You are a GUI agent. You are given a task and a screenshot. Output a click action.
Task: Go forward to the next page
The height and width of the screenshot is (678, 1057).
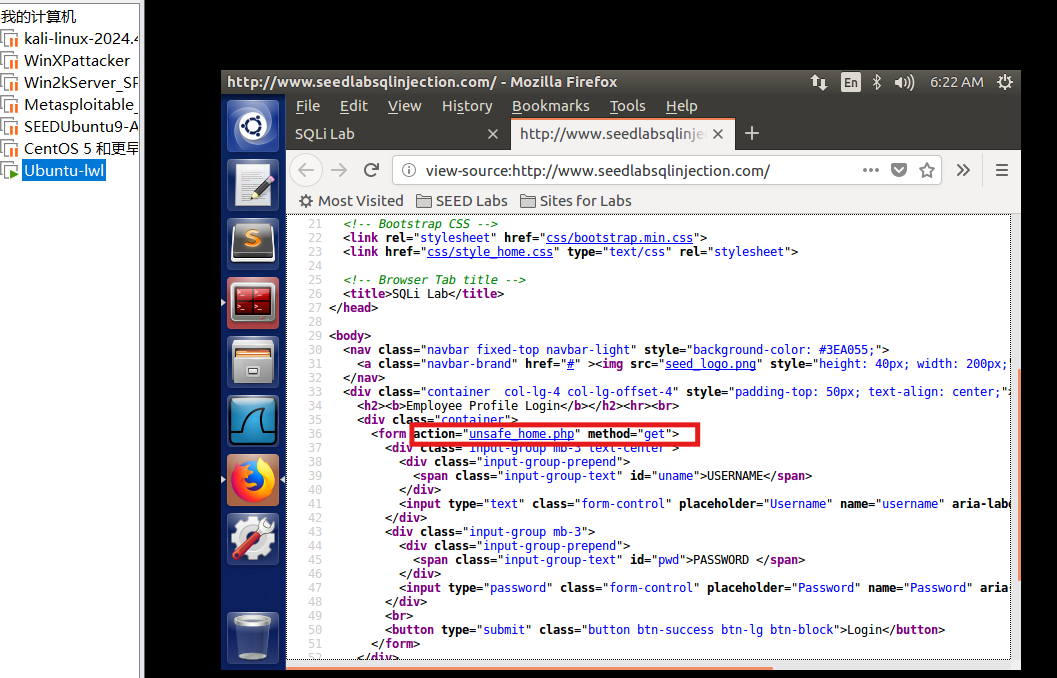(339, 170)
